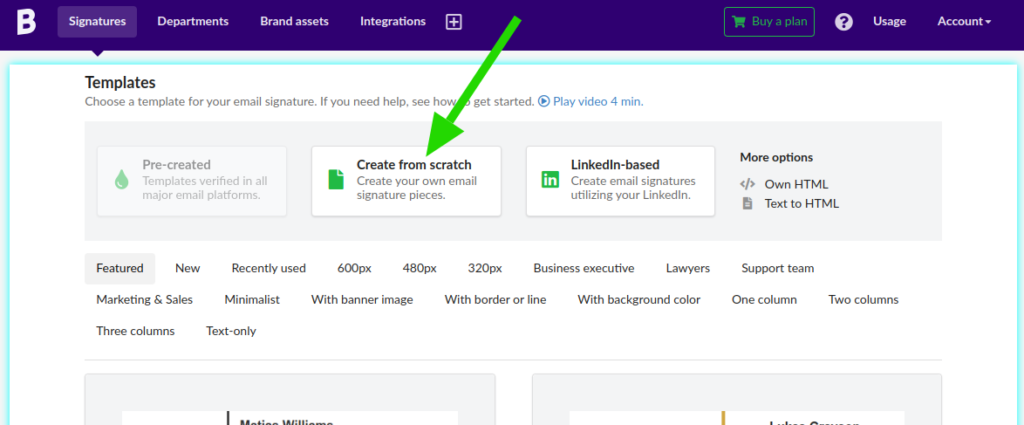Pick the With background color filter

(x=639, y=299)
